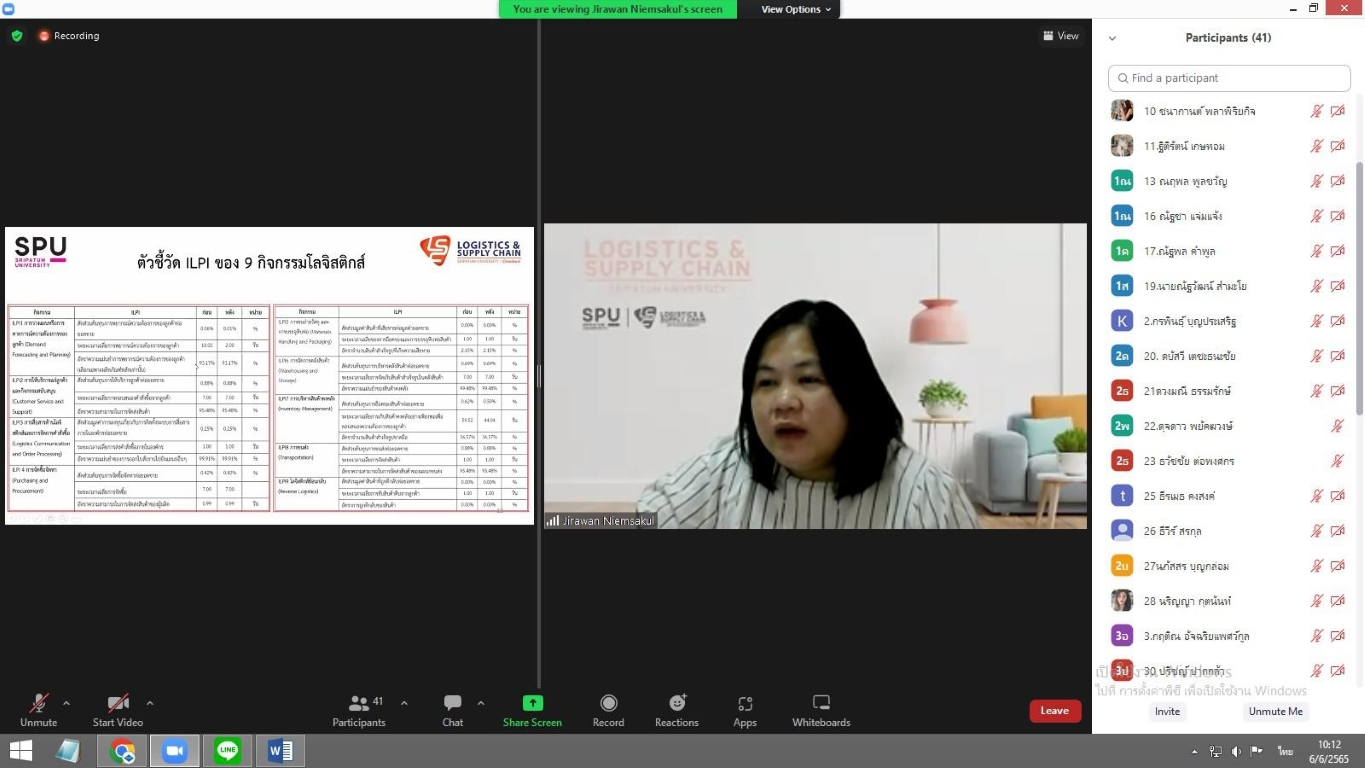Screen dimensions: 1365x768
Task: Click the Leave meeting button
Action: (1055, 711)
